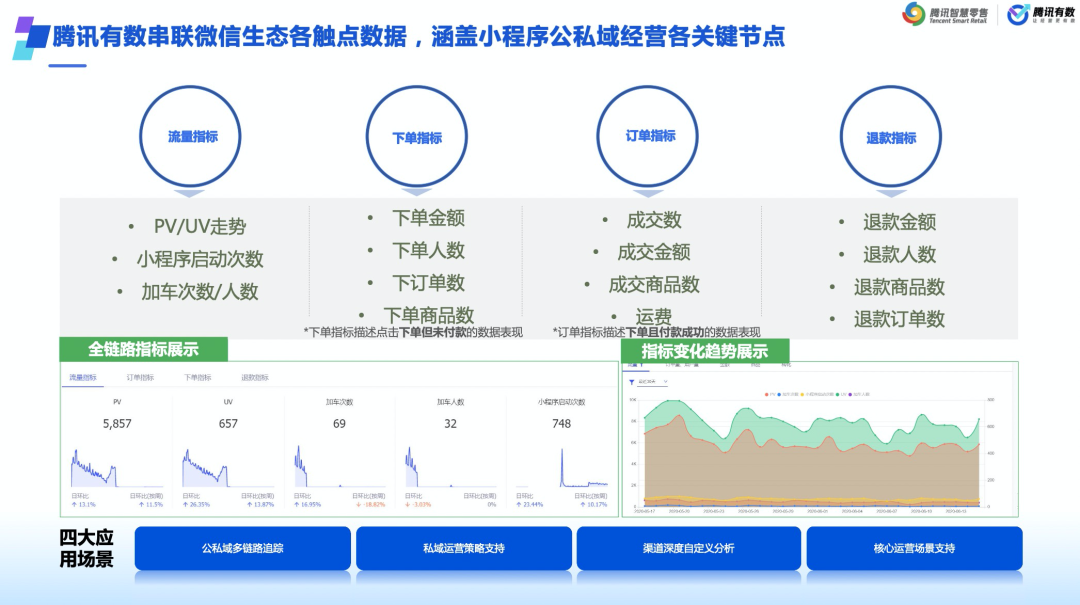Click the 下单且付款成功 footnote text

[x=665, y=332]
